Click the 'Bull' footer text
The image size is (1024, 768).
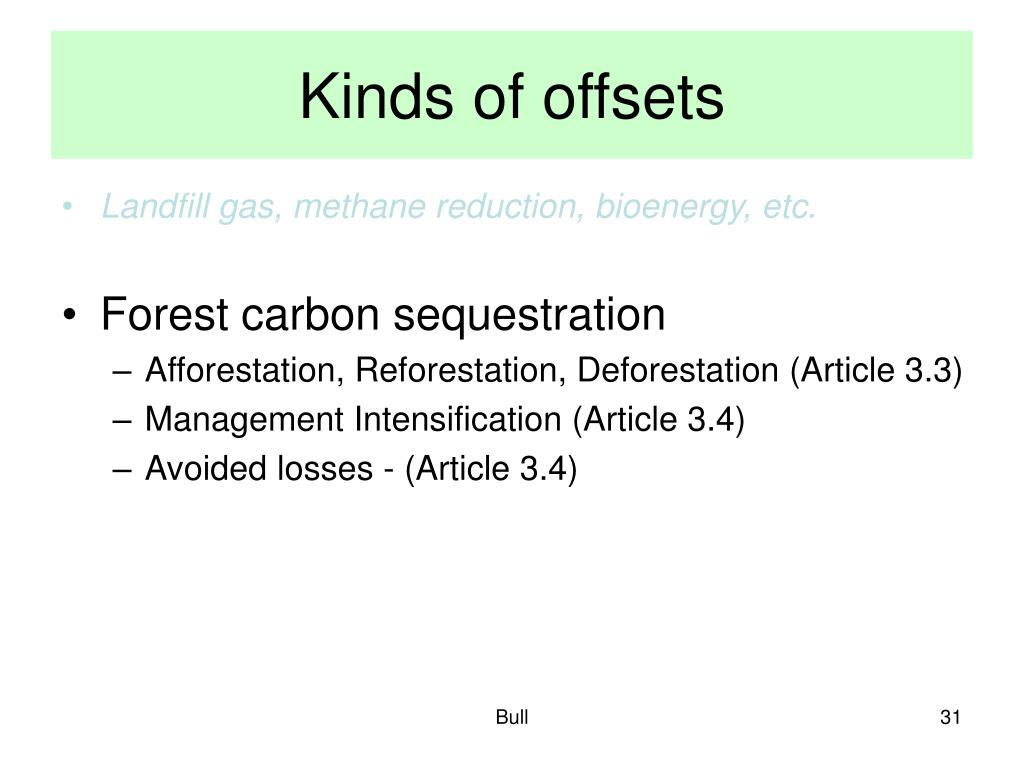(x=512, y=717)
